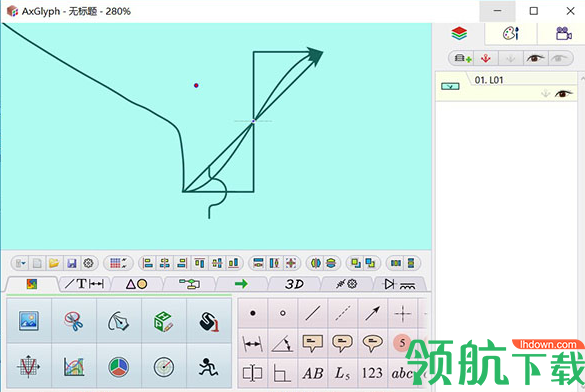
Task: Add a new layer
Action: 463,59
